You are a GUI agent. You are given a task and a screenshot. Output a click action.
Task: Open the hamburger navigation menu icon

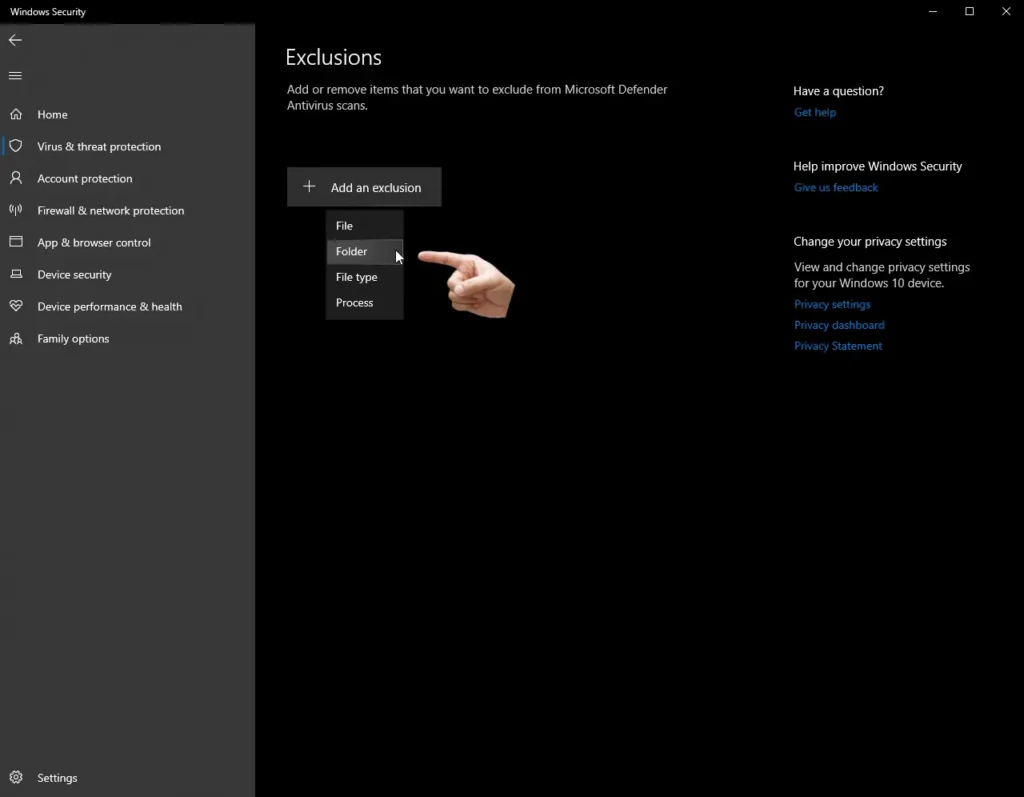point(15,76)
